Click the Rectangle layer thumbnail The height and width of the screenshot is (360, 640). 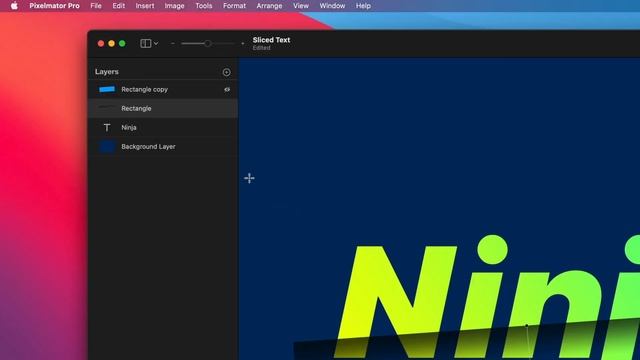(x=107, y=108)
